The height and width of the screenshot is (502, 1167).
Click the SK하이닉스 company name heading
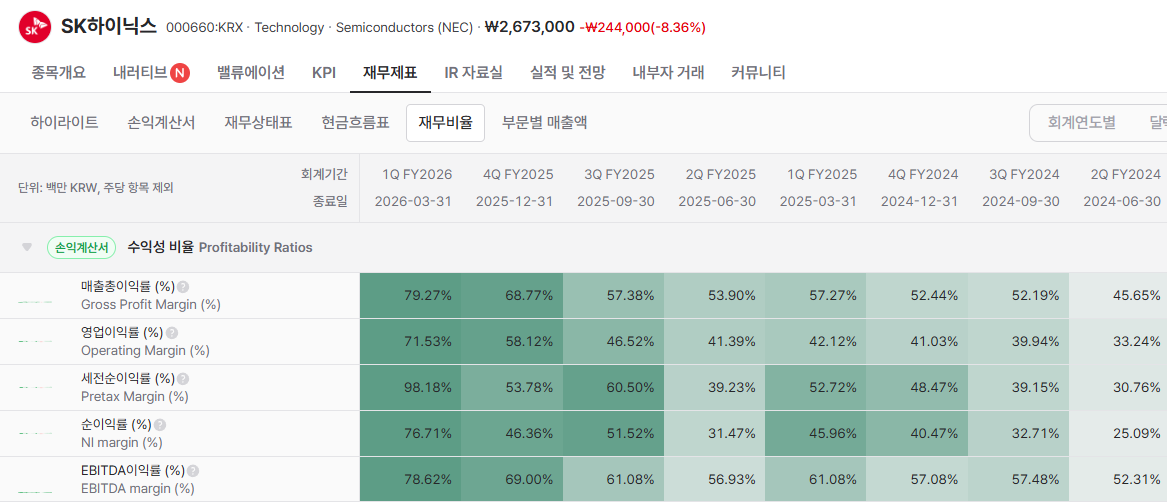[x=109, y=27]
